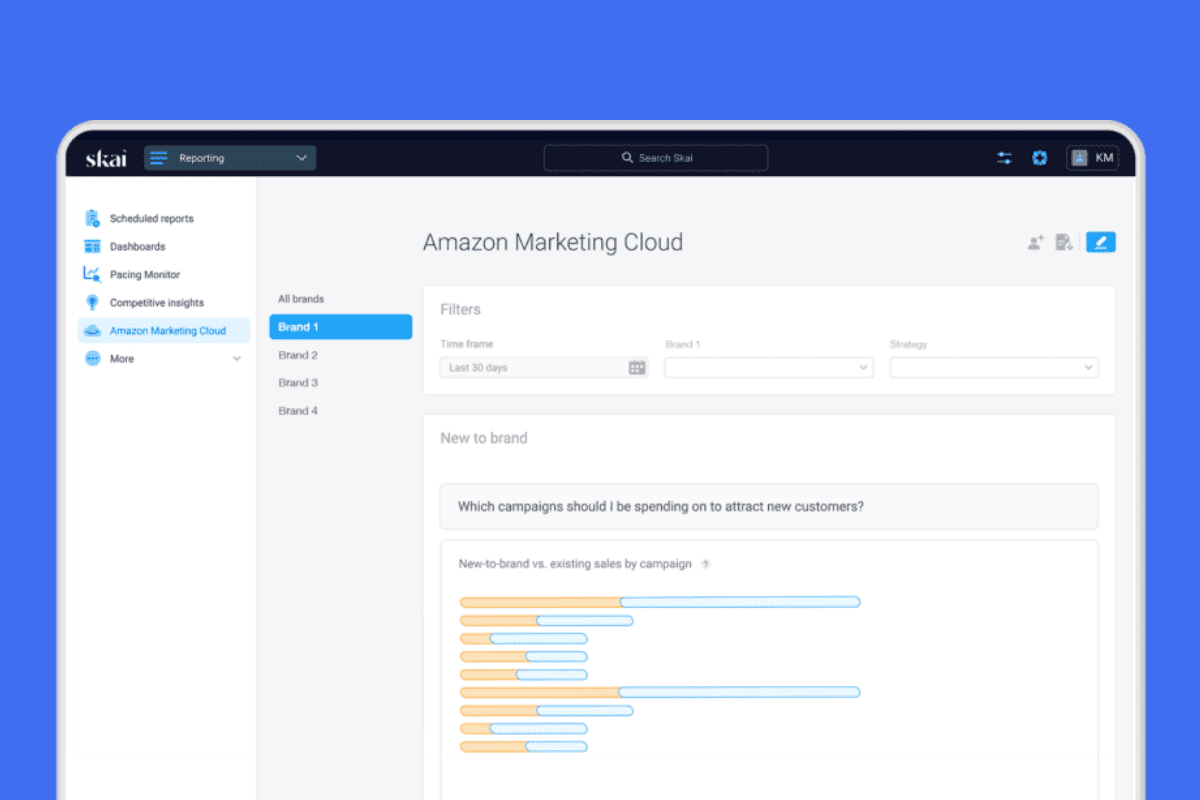
Task: Open the settings sliders icon in top bar
Action: click(1004, 157)
